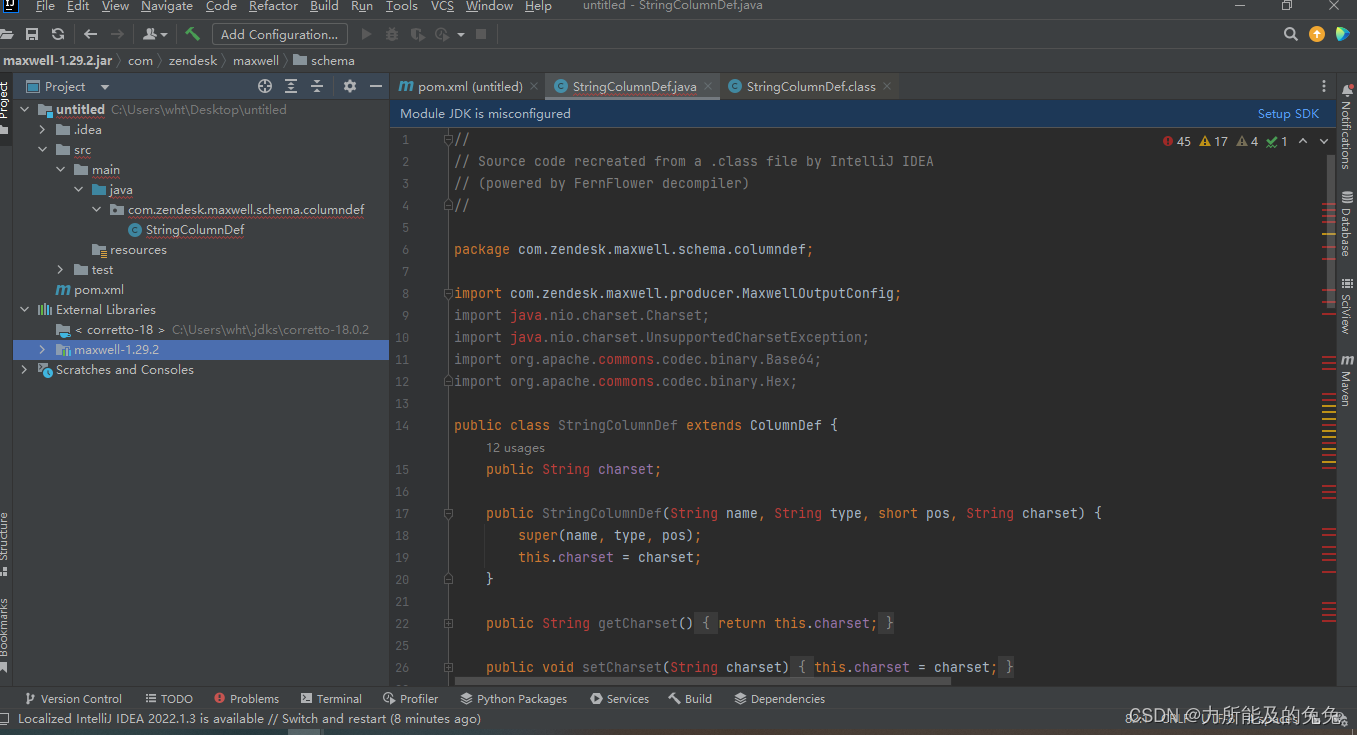Collapse the main folder node
Viewport: 1357px width, 735px height.
tap(60, 169)
